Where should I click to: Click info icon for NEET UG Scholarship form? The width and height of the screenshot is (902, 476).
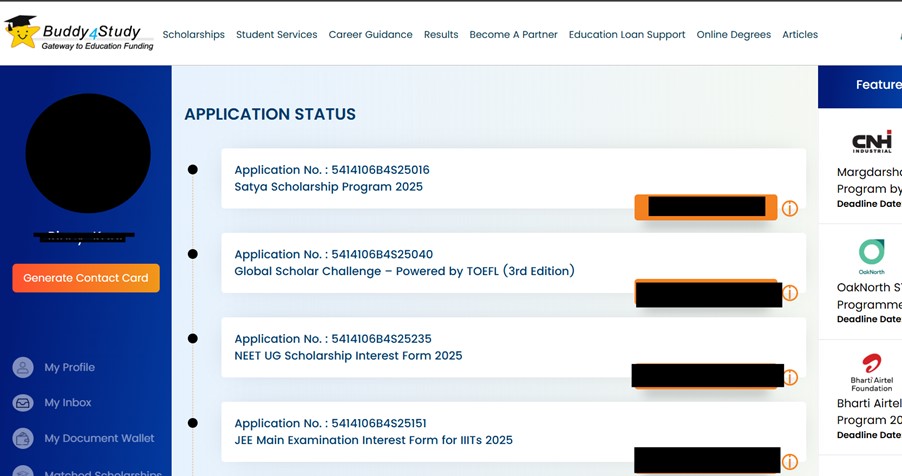pyautogui.click(x=791, y=378)
